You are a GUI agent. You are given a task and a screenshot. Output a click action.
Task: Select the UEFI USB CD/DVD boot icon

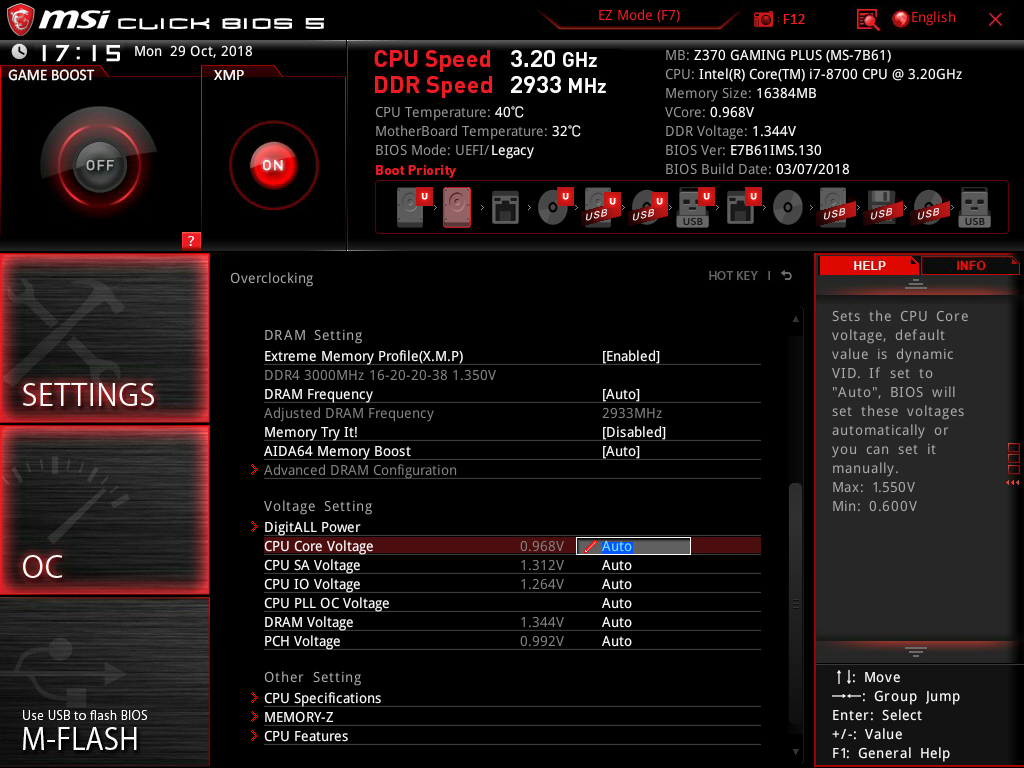648,207
